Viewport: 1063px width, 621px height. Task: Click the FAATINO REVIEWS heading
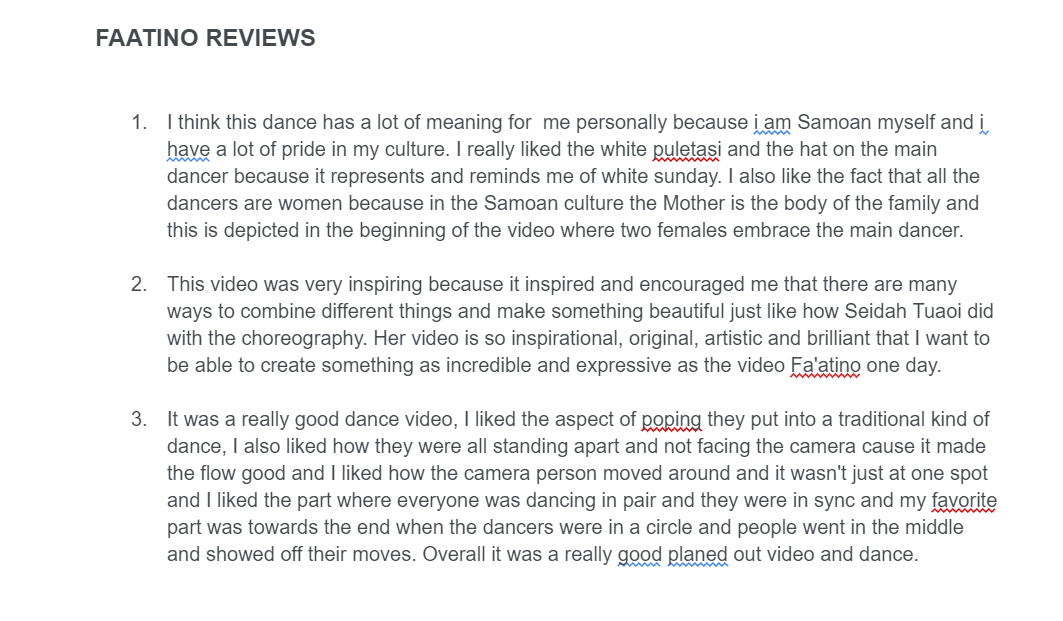coord(205,38)
